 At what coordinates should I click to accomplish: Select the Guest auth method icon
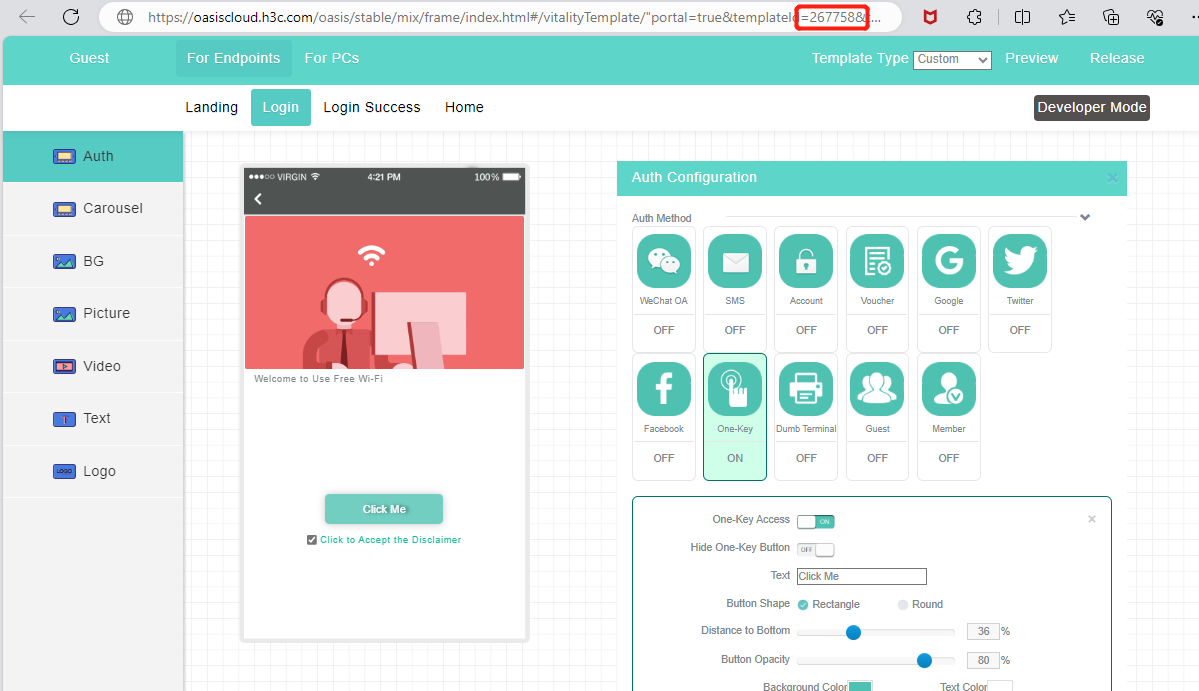coord(877,389)
